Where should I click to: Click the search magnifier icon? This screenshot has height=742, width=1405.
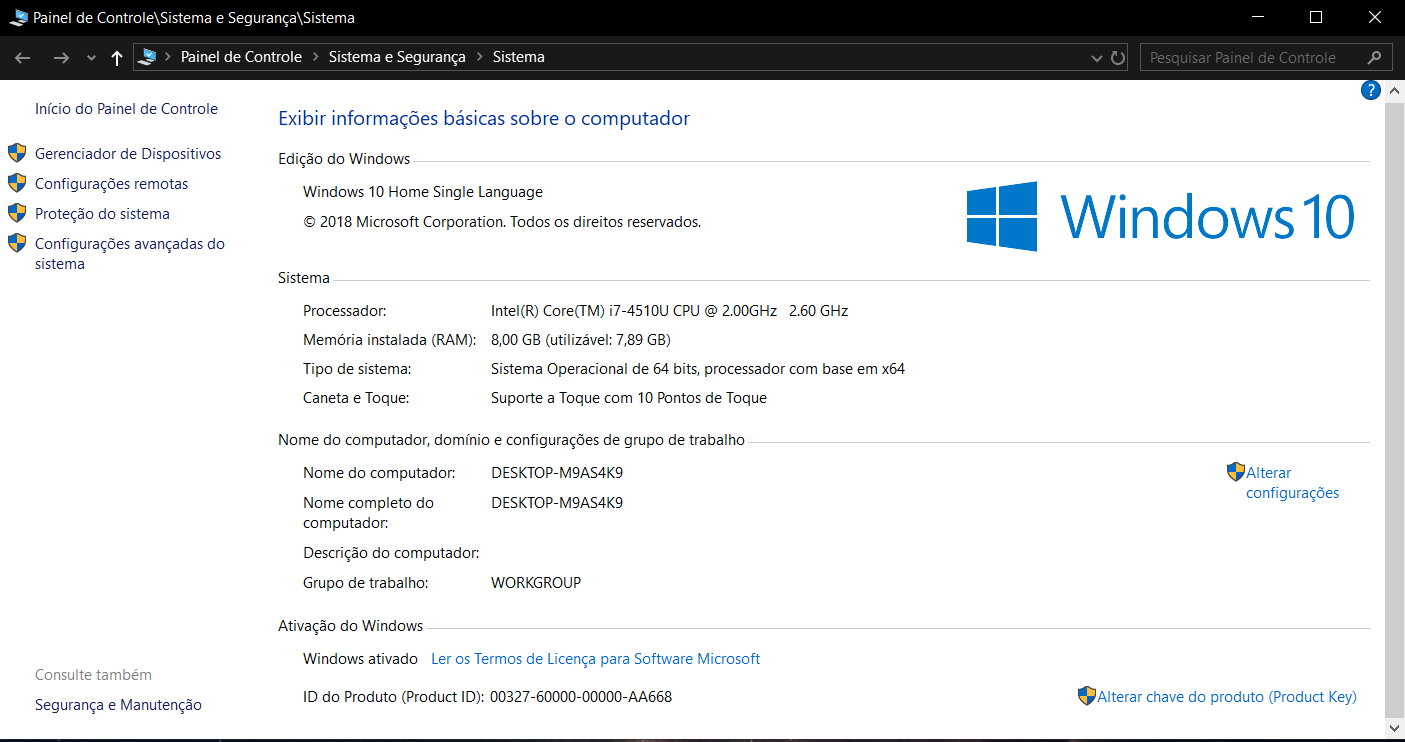pos(1375,58)
